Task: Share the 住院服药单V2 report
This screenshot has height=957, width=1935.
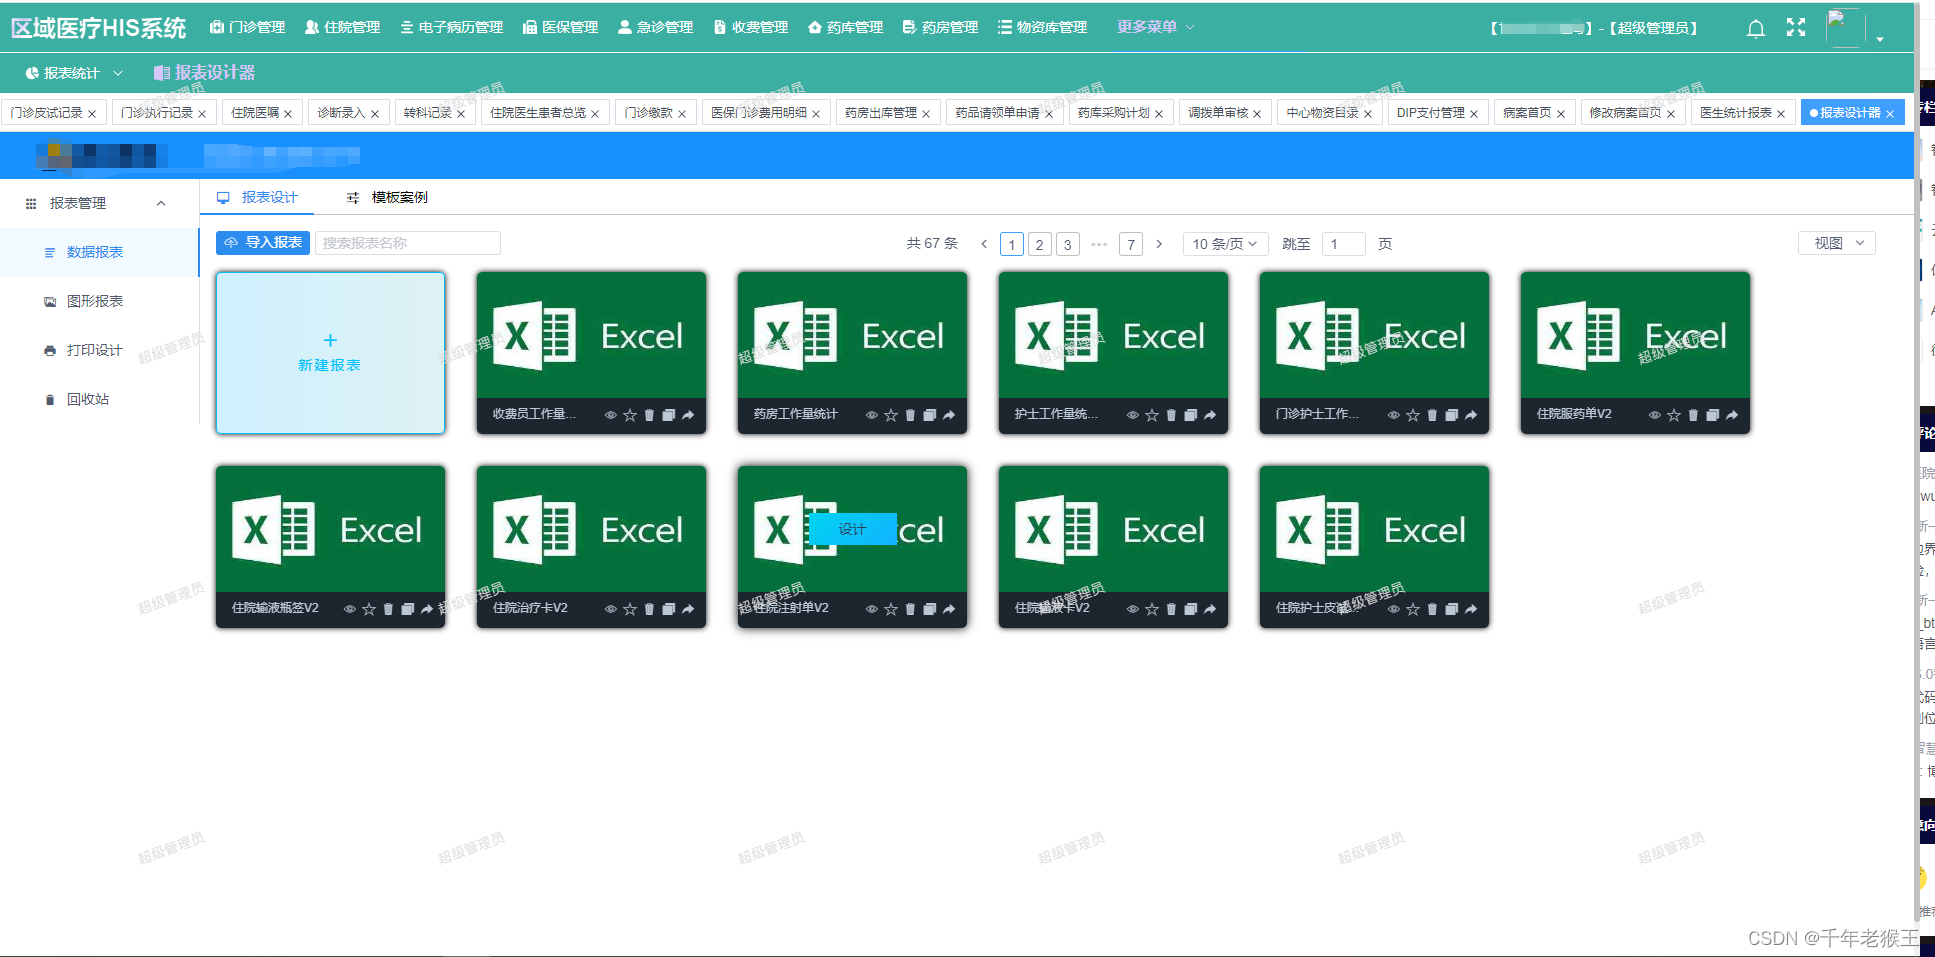Action: (x=1732, y=415)
